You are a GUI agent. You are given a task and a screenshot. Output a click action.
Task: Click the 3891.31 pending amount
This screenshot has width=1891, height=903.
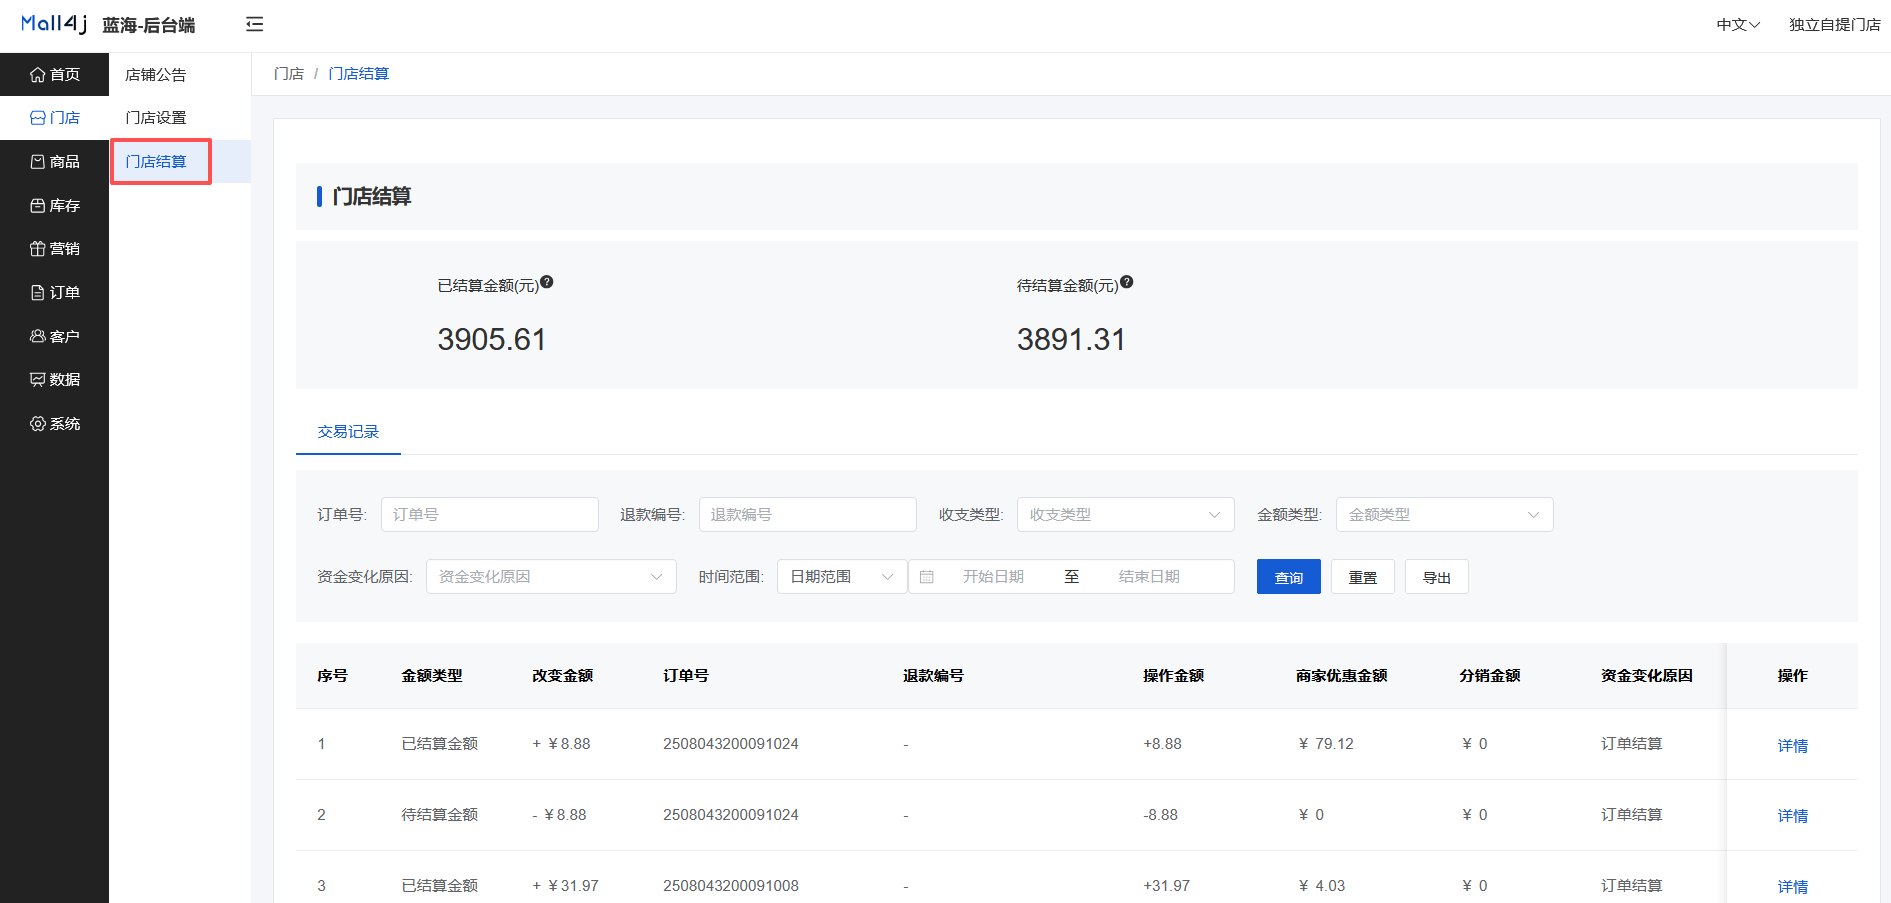(1071, 340)
